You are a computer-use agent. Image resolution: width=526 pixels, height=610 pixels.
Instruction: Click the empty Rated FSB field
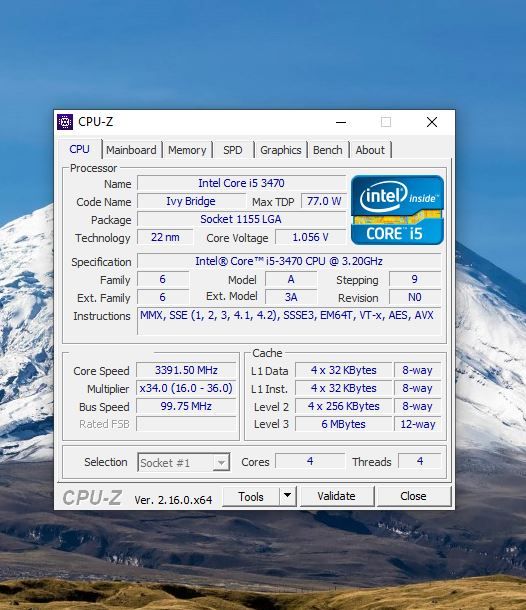tap(186, 424)
